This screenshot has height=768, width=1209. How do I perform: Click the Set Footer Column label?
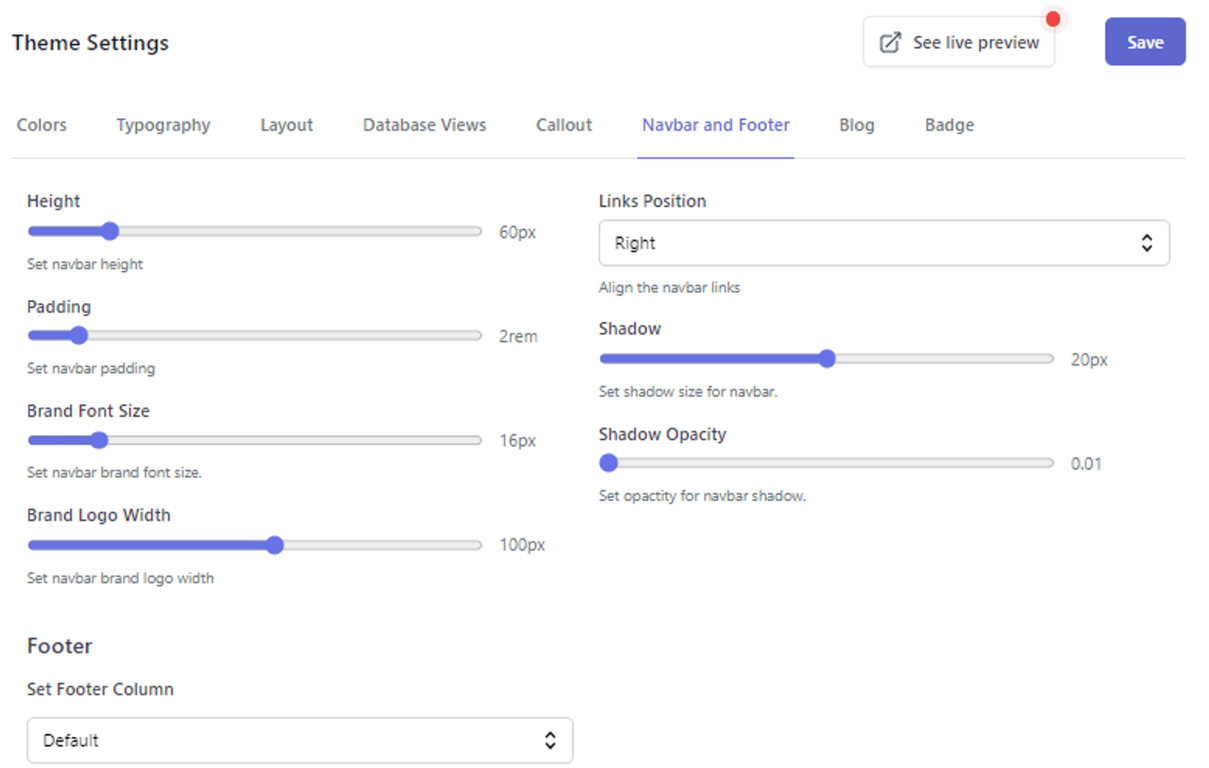click(100, 689)
